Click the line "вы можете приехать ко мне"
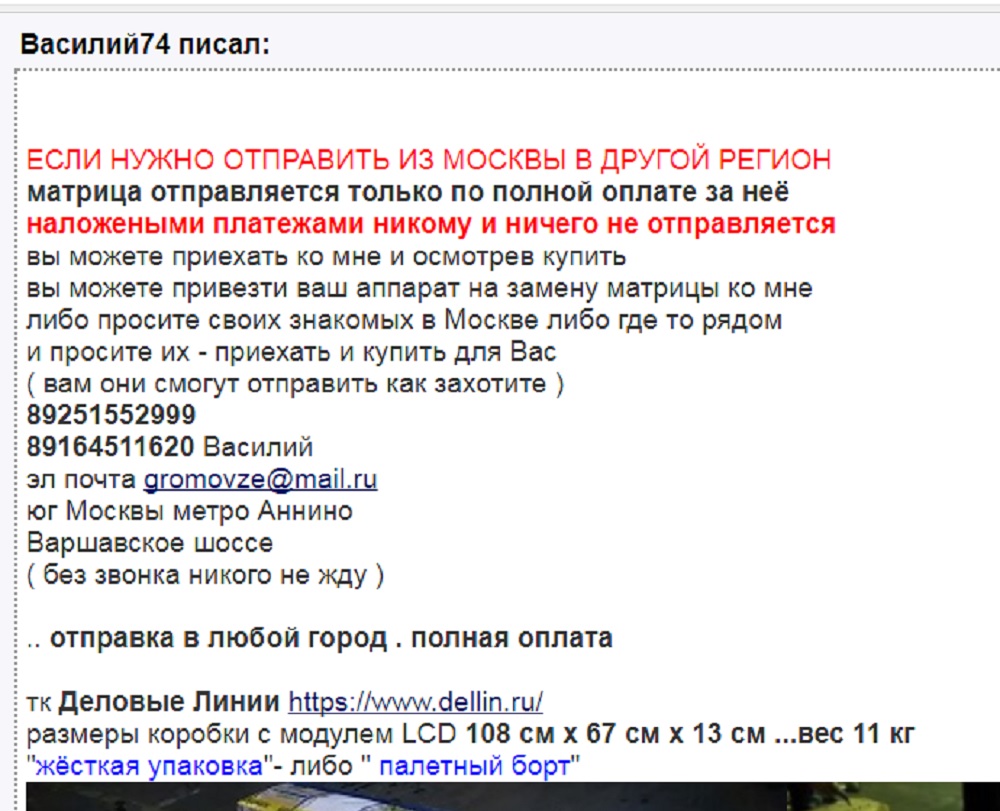 point(326,256)
